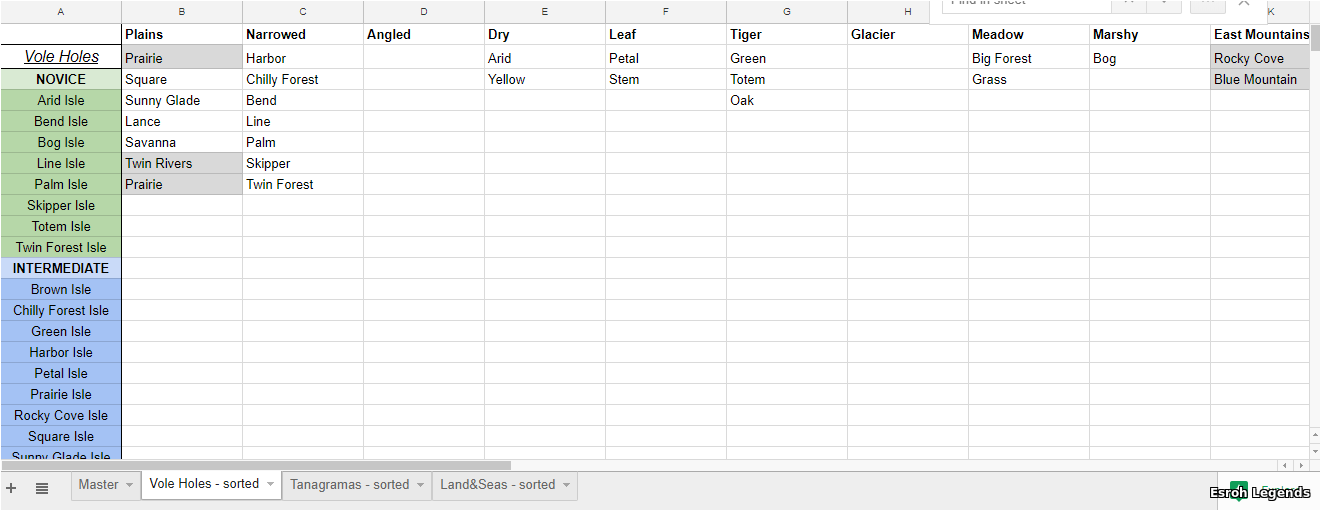Select the Chilly Forest Isle cell

(61, 310)
